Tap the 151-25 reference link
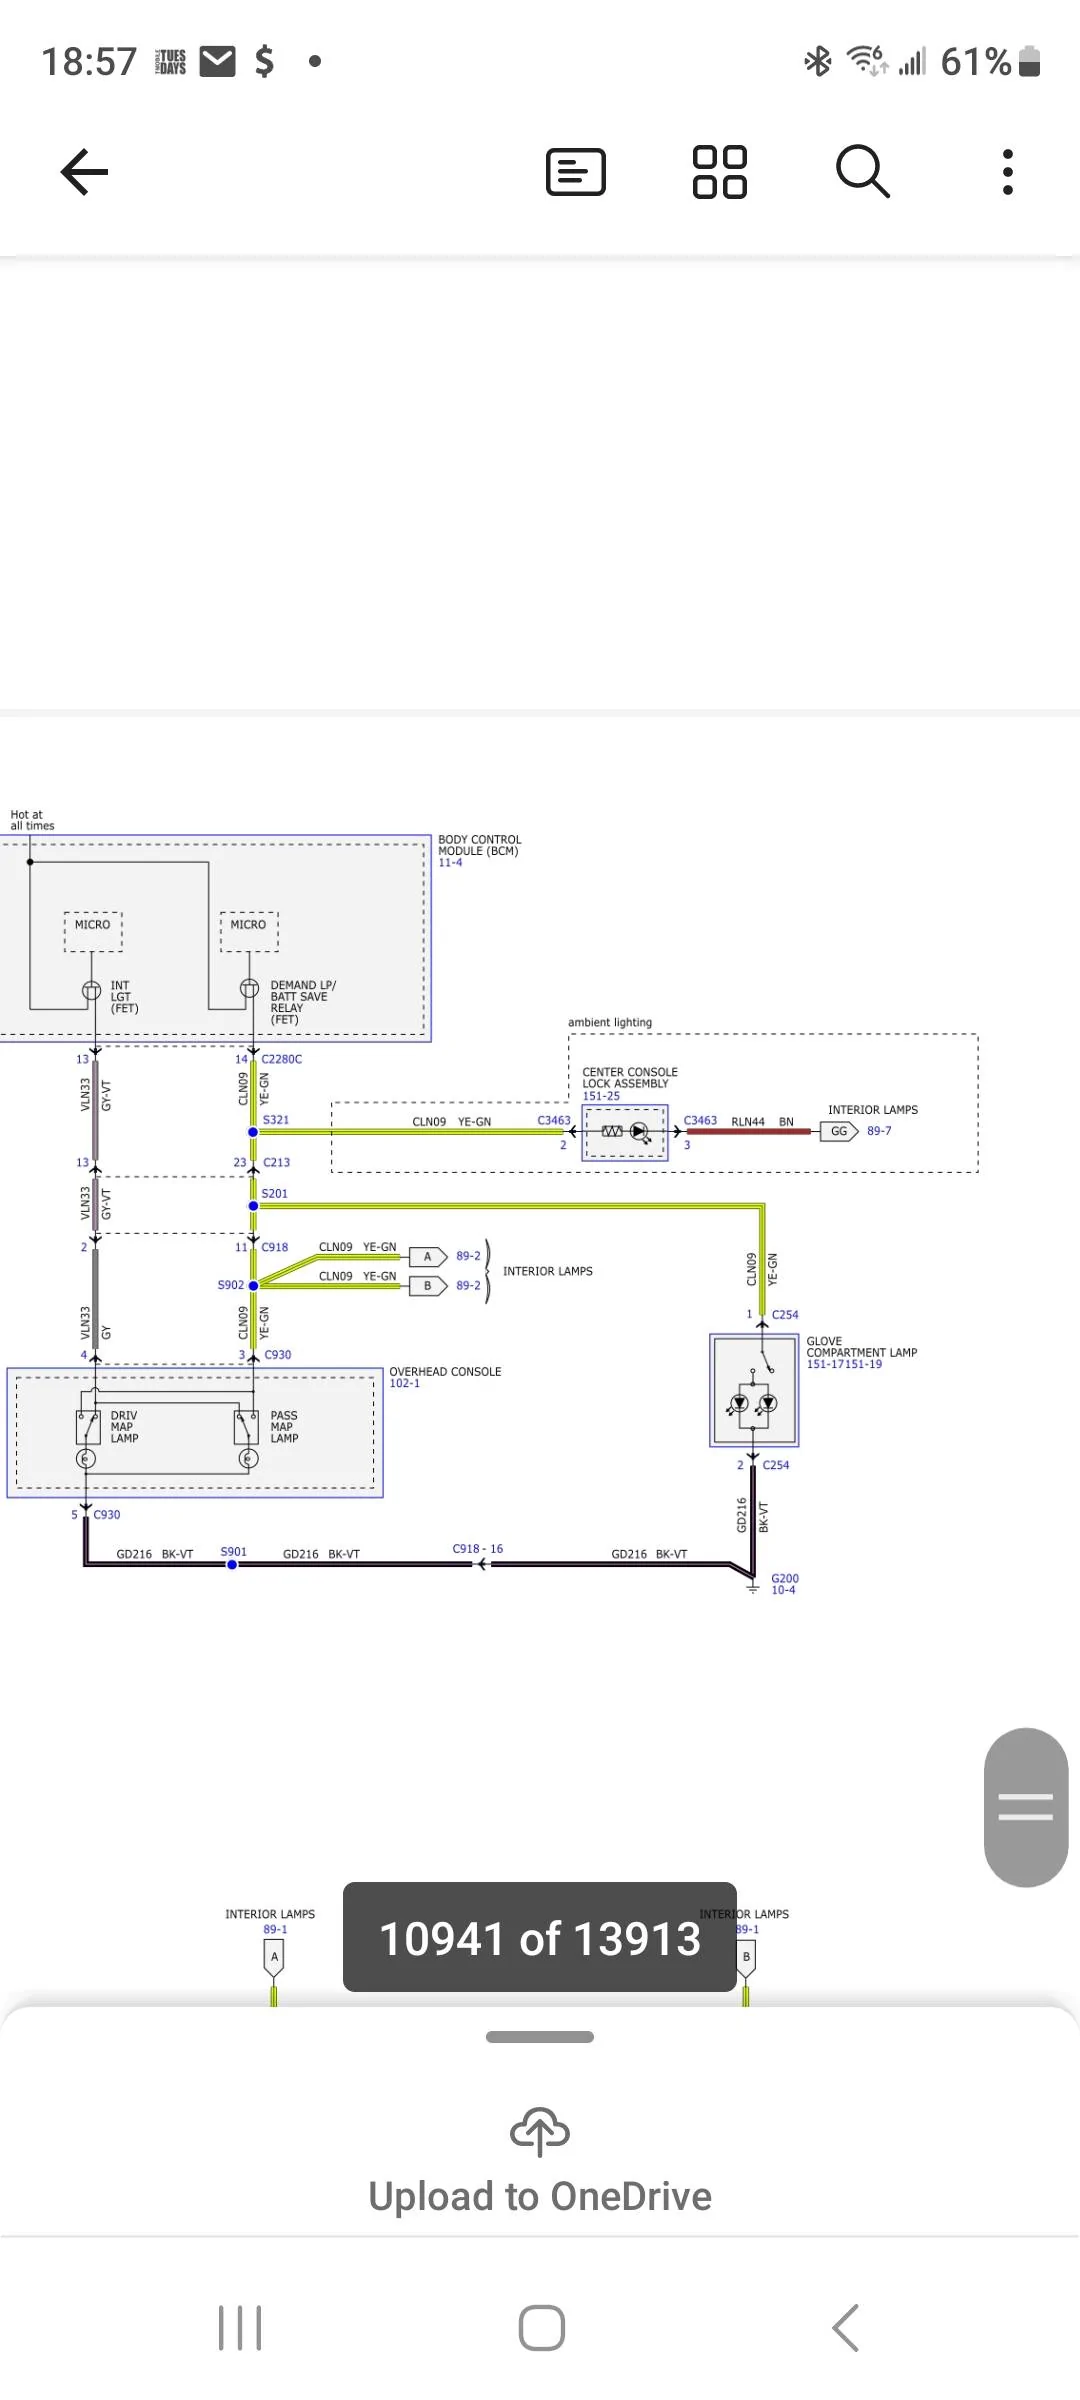 601,1096
